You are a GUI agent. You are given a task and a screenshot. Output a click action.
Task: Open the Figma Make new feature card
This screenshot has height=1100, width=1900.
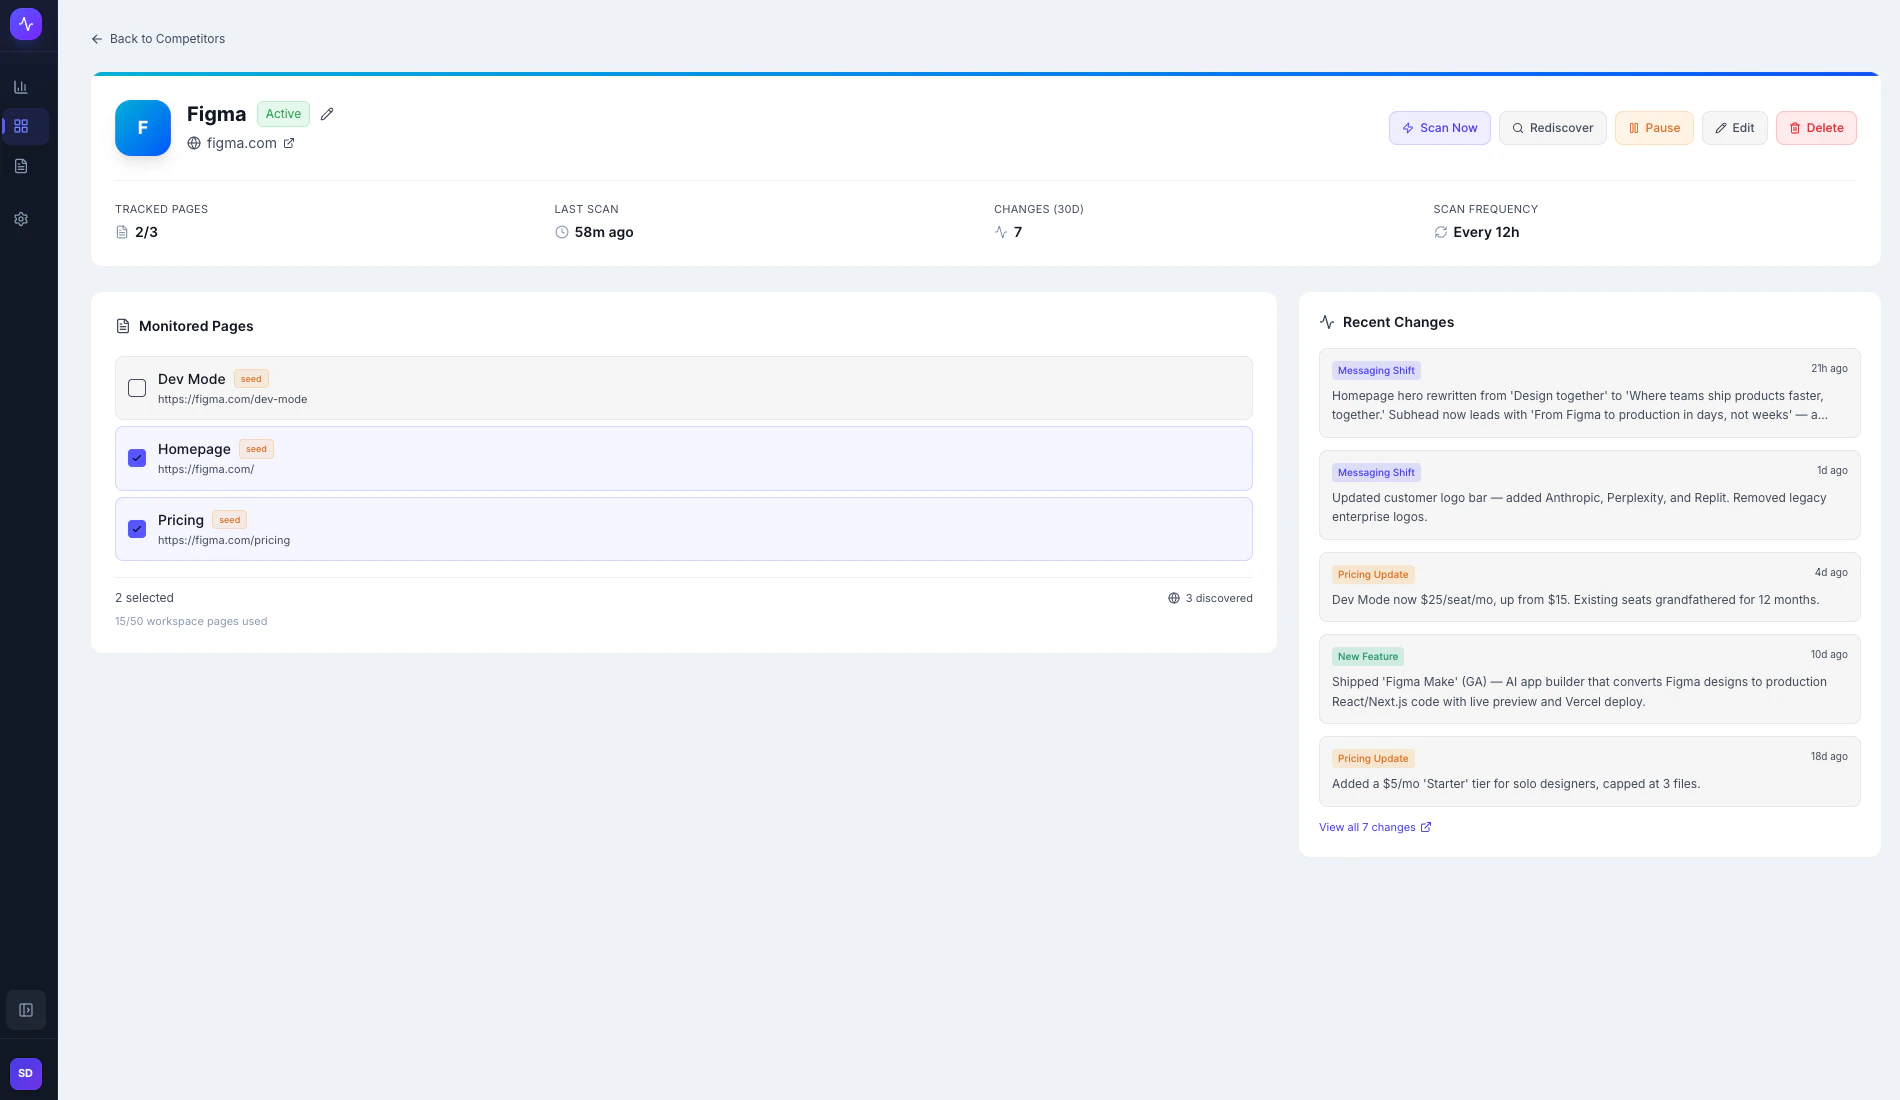coord(1589,679)
